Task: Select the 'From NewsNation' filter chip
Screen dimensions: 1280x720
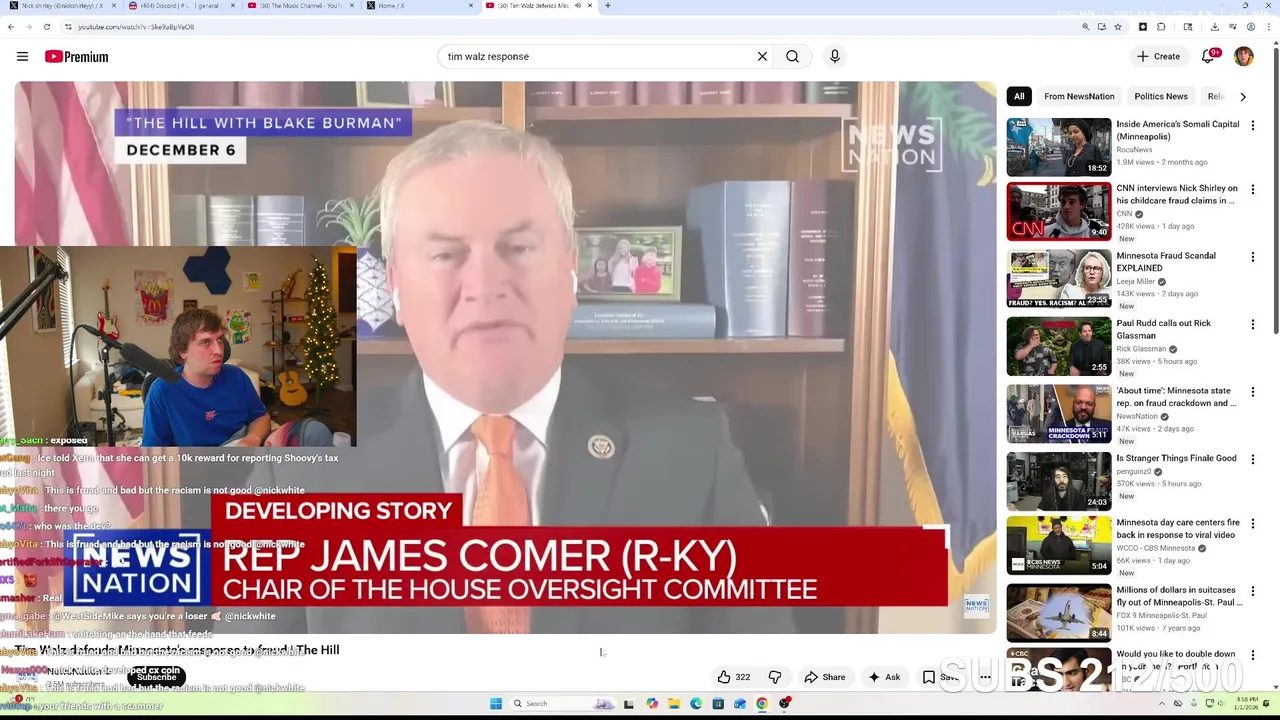Action: tap(1079, 97)
